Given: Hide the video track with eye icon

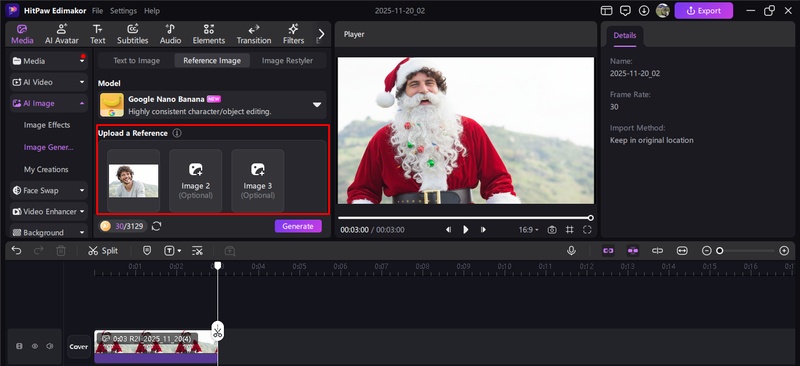Looking at the screenshot, I should 35,346.
